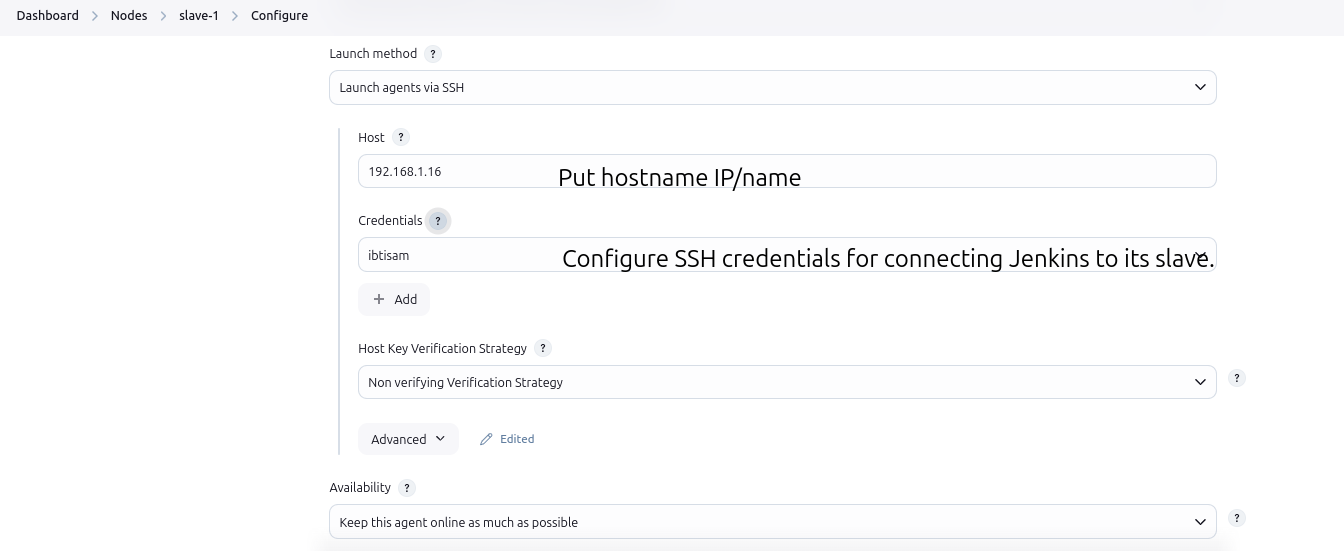Click help icon right of Availability dropdown
This screenshot has width=1344, height=551.
(x=1236, y=518)
